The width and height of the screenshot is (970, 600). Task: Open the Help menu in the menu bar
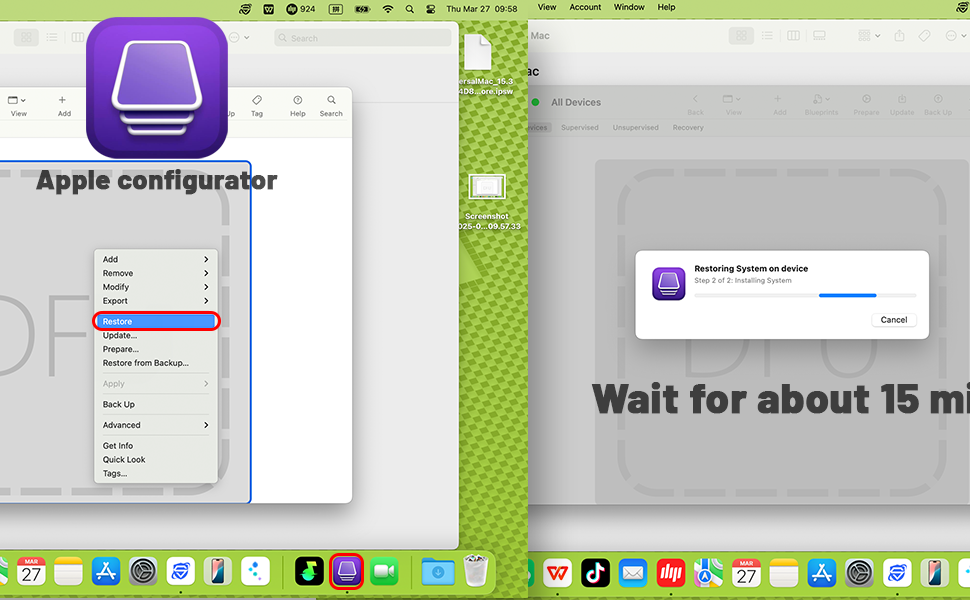(x=666, y=7)
